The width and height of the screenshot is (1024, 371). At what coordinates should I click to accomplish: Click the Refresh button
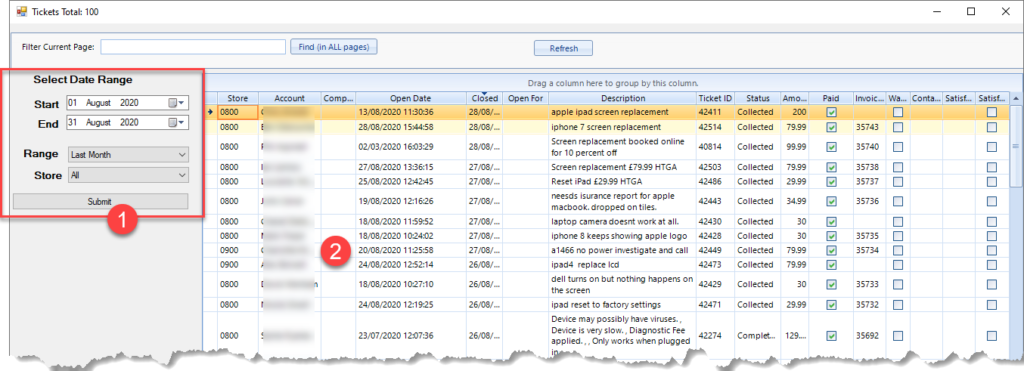coord(564,48)
